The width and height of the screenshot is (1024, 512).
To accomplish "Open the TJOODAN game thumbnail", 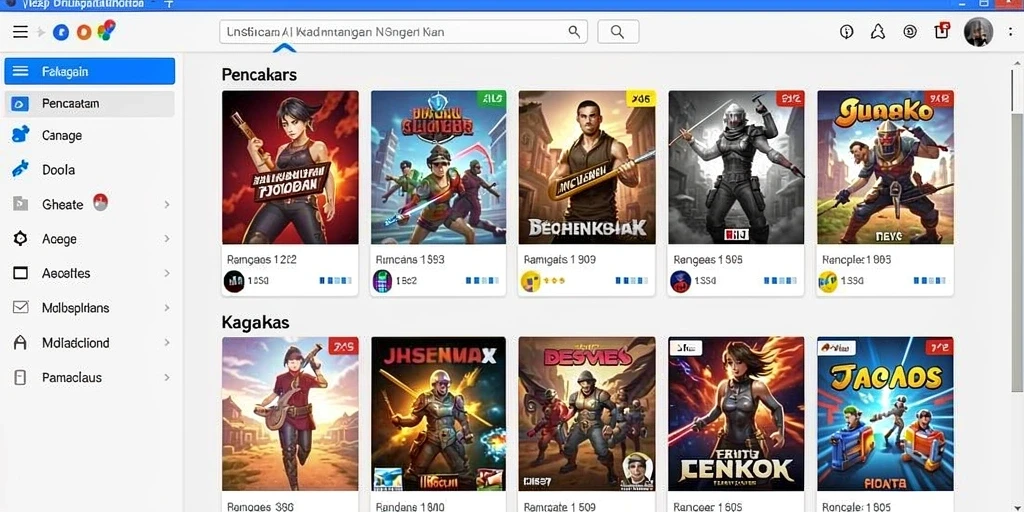I will pos(290,167).
